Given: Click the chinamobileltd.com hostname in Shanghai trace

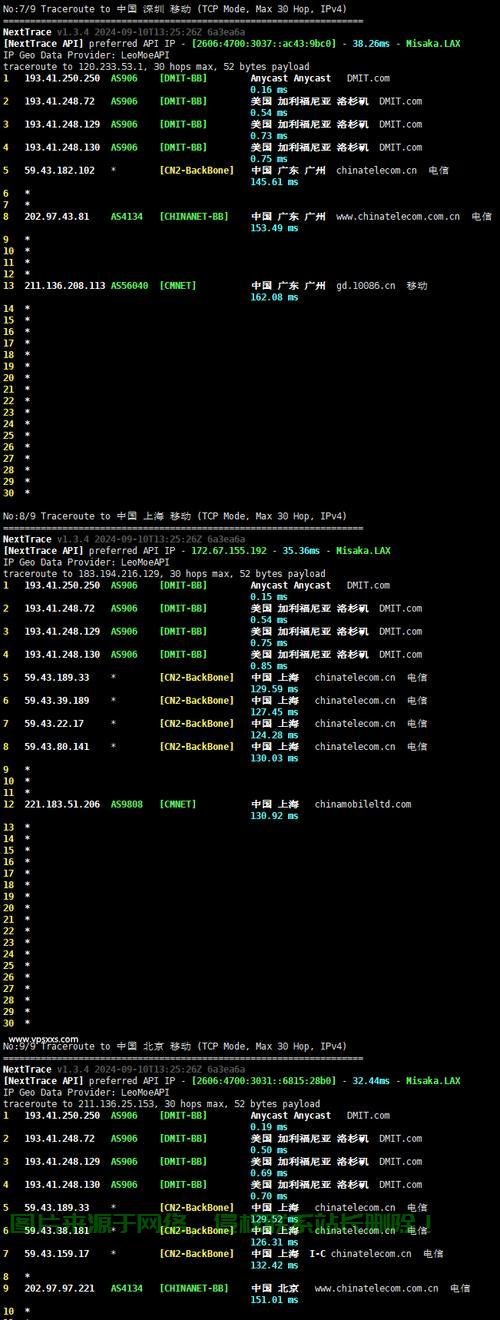Looking at the screenshot, I should click(363, 804).
